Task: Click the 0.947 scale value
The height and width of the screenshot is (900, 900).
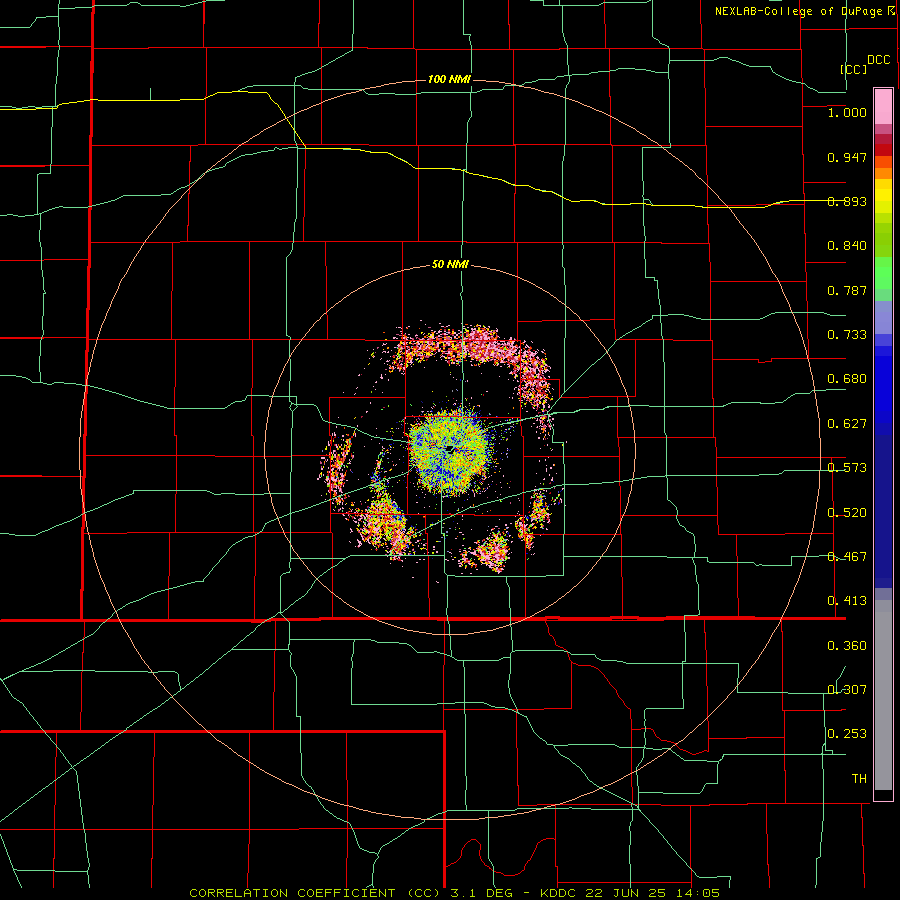Action: click(847, 157)
